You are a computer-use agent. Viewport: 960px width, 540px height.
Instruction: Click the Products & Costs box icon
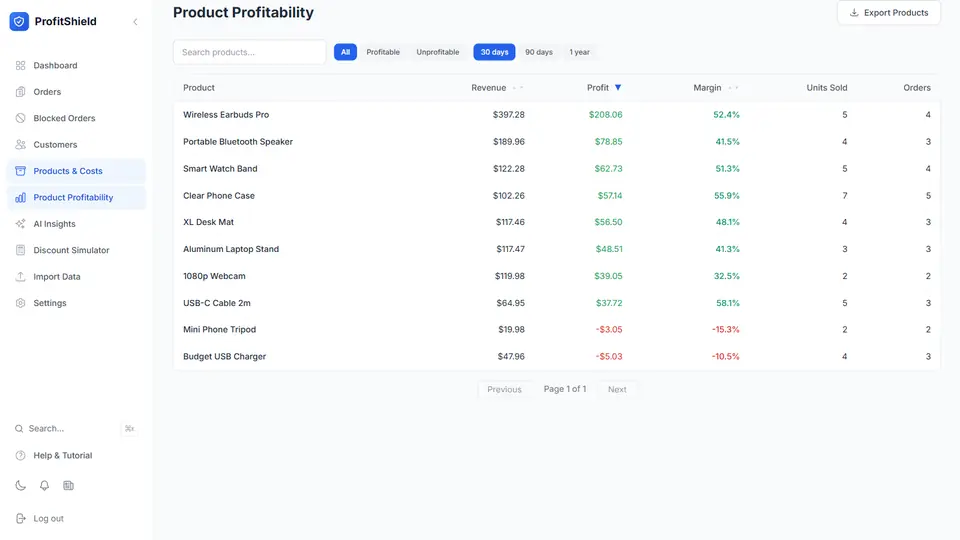[x=20, y=171]
